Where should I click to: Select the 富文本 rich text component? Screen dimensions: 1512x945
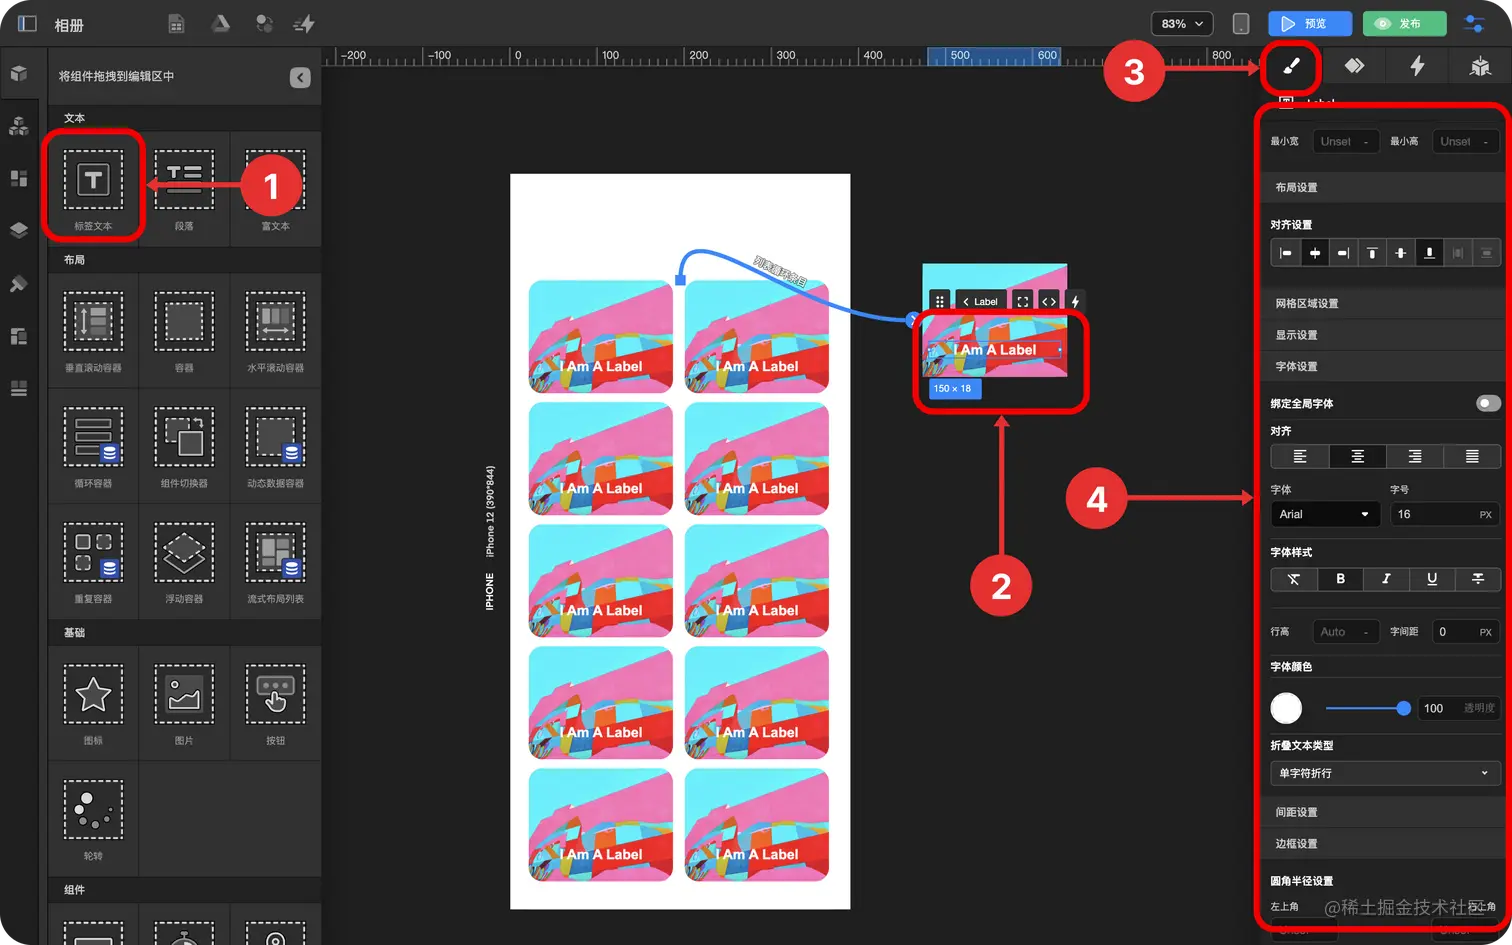coord(275,190)
